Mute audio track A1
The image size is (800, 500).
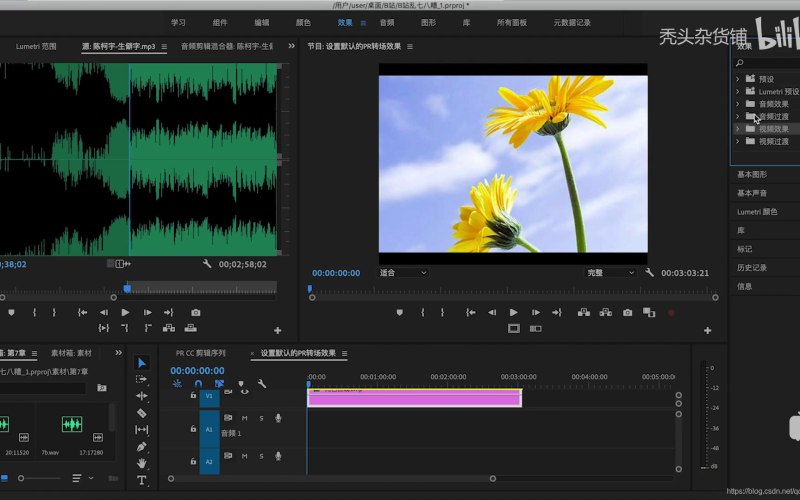point(244,418)
